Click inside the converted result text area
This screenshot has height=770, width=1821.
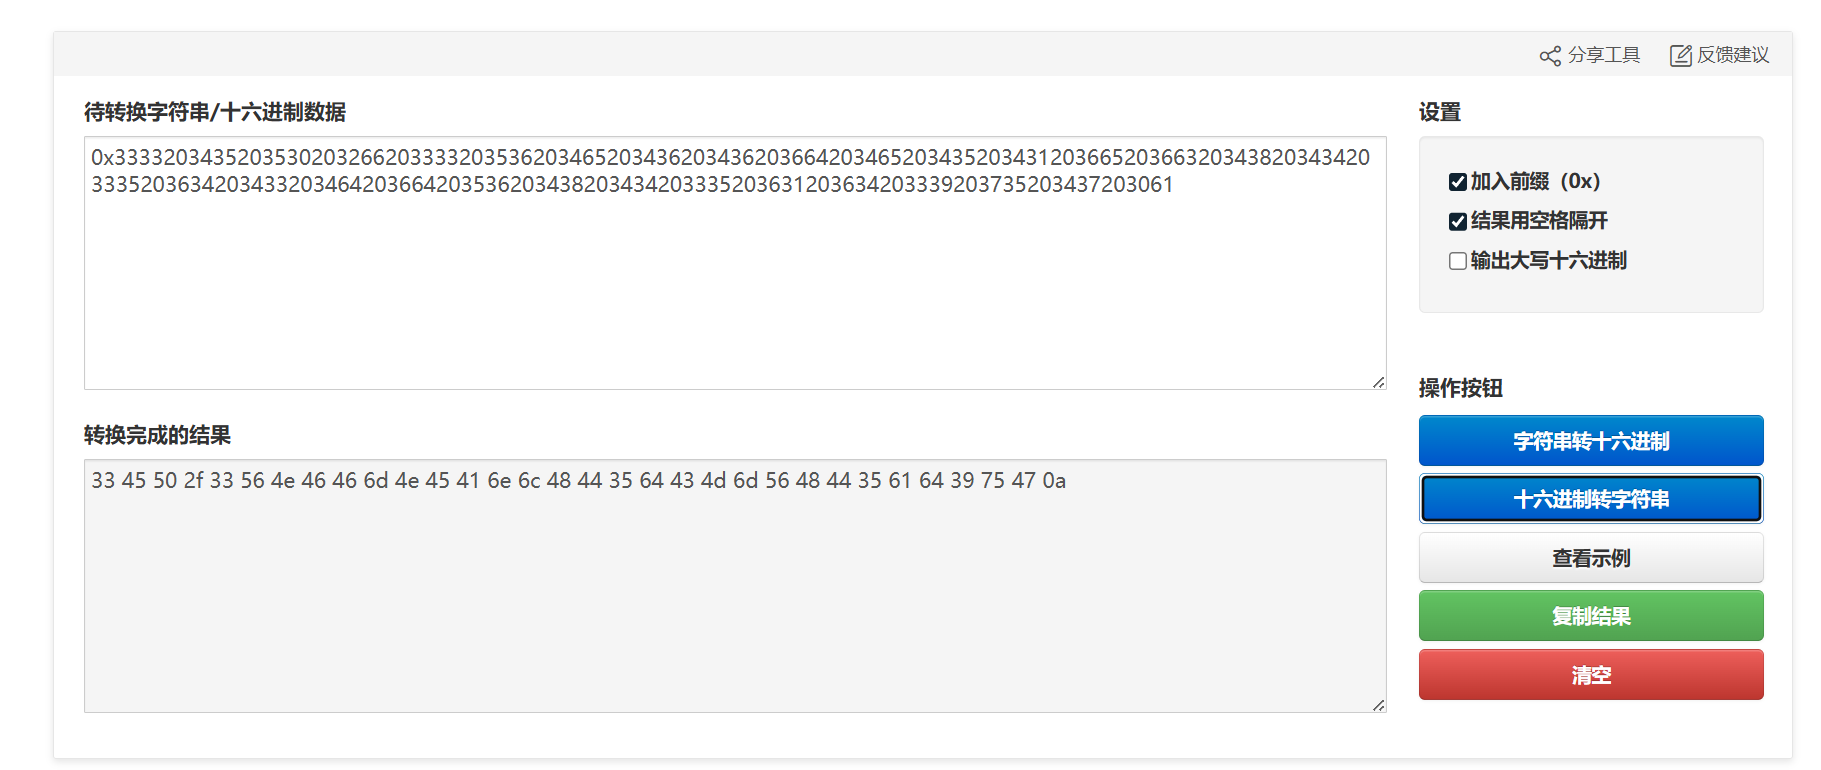[x=735, y=586]
